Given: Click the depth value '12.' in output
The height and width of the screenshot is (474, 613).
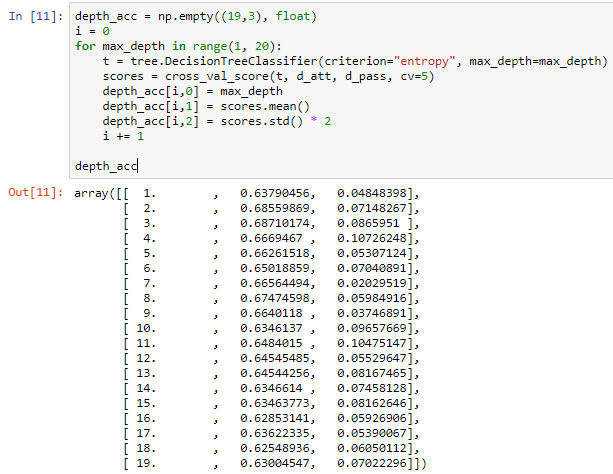Looking at the screenshot, I should tap(146, 358).
